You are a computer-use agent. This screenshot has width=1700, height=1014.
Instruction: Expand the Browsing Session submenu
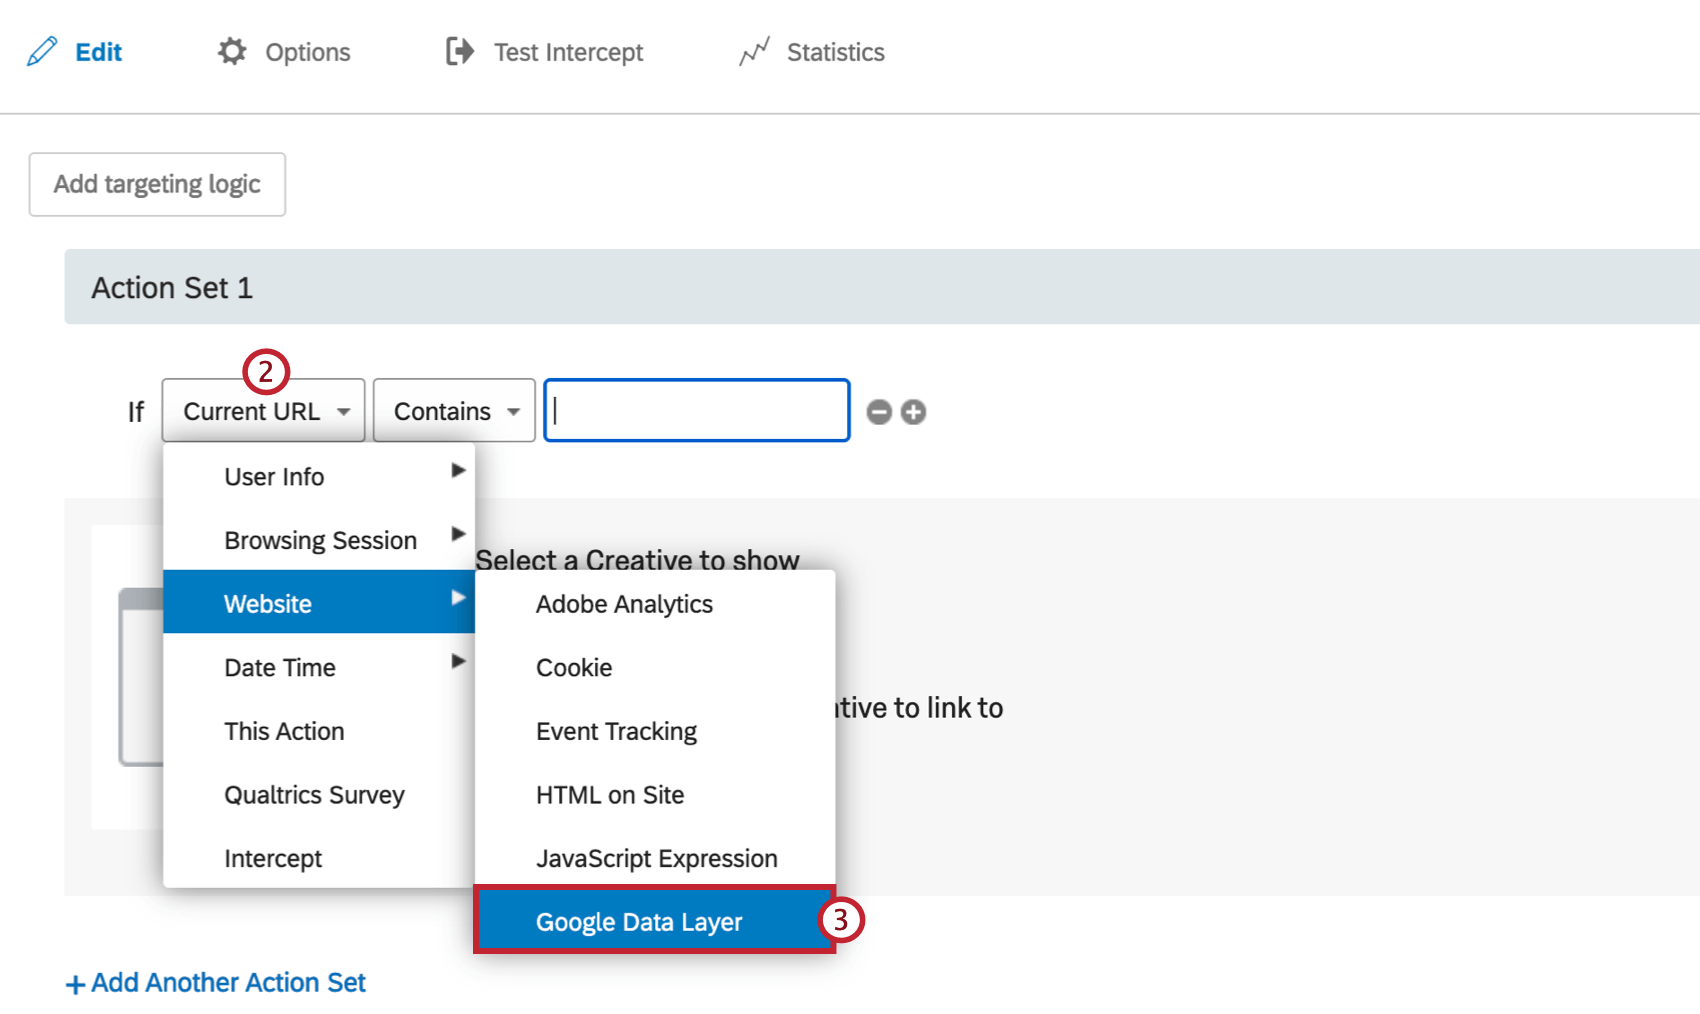[x=320, y=539]
